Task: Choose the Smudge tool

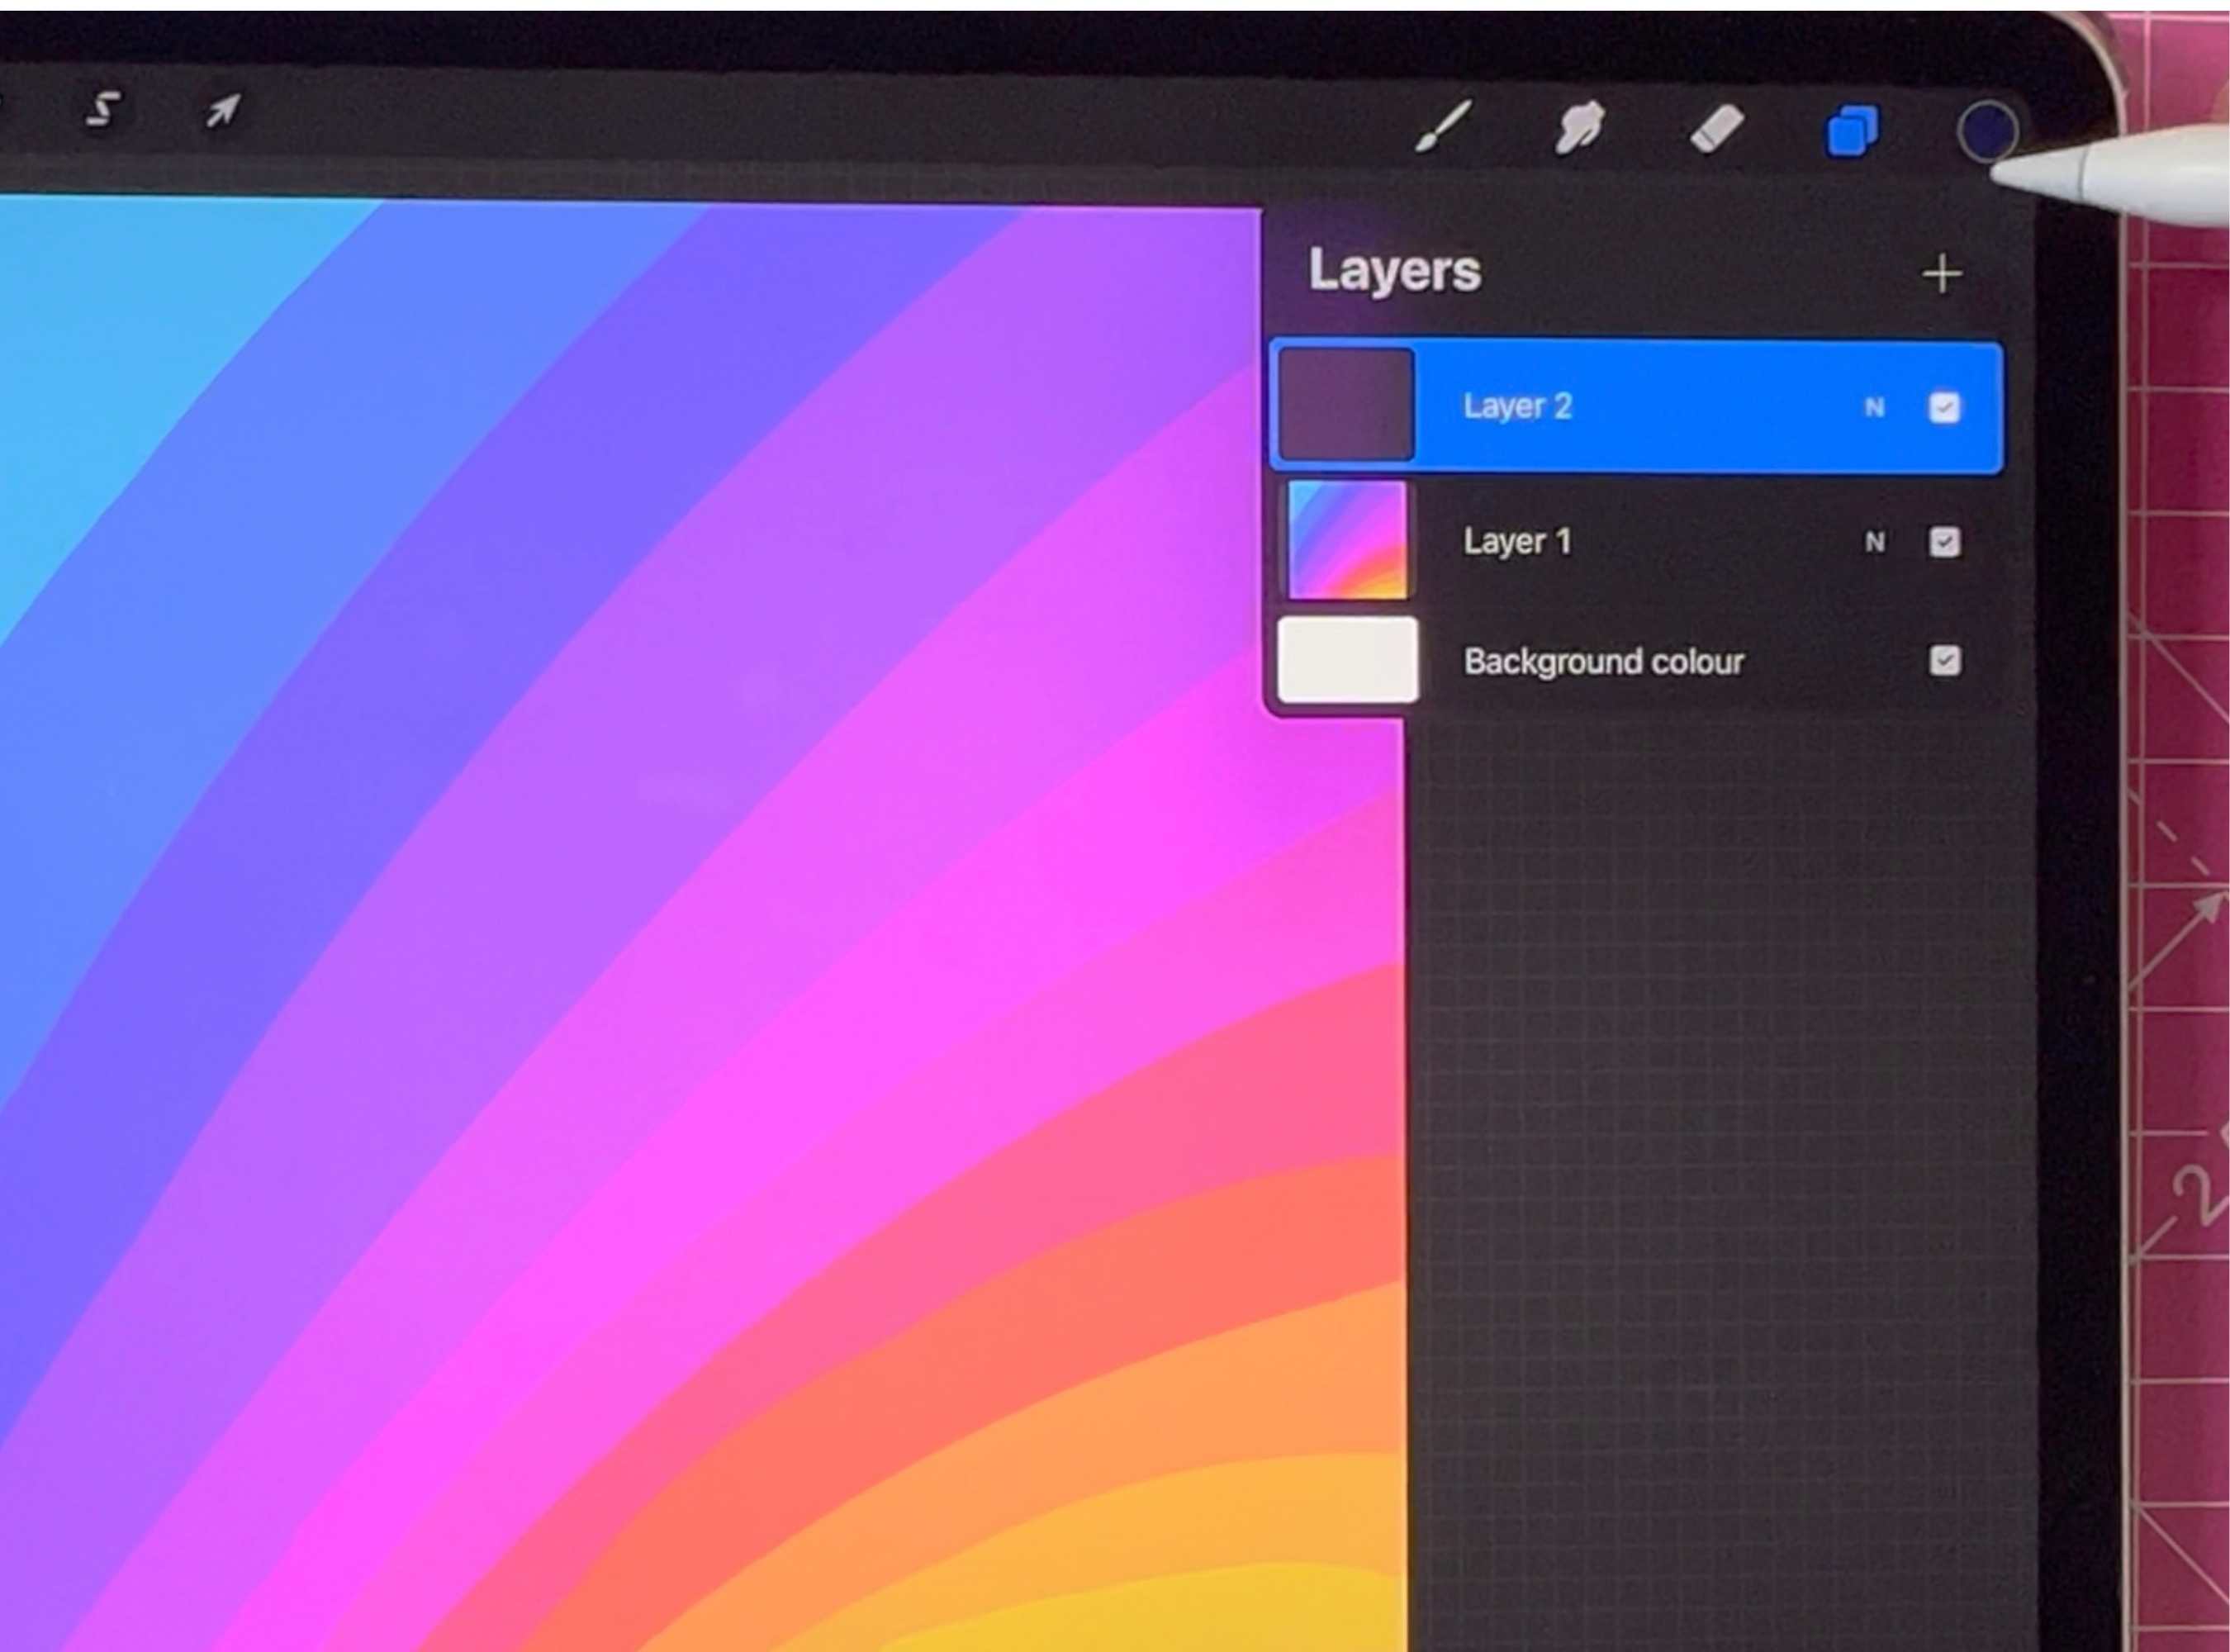Action: click(1578, 129)
